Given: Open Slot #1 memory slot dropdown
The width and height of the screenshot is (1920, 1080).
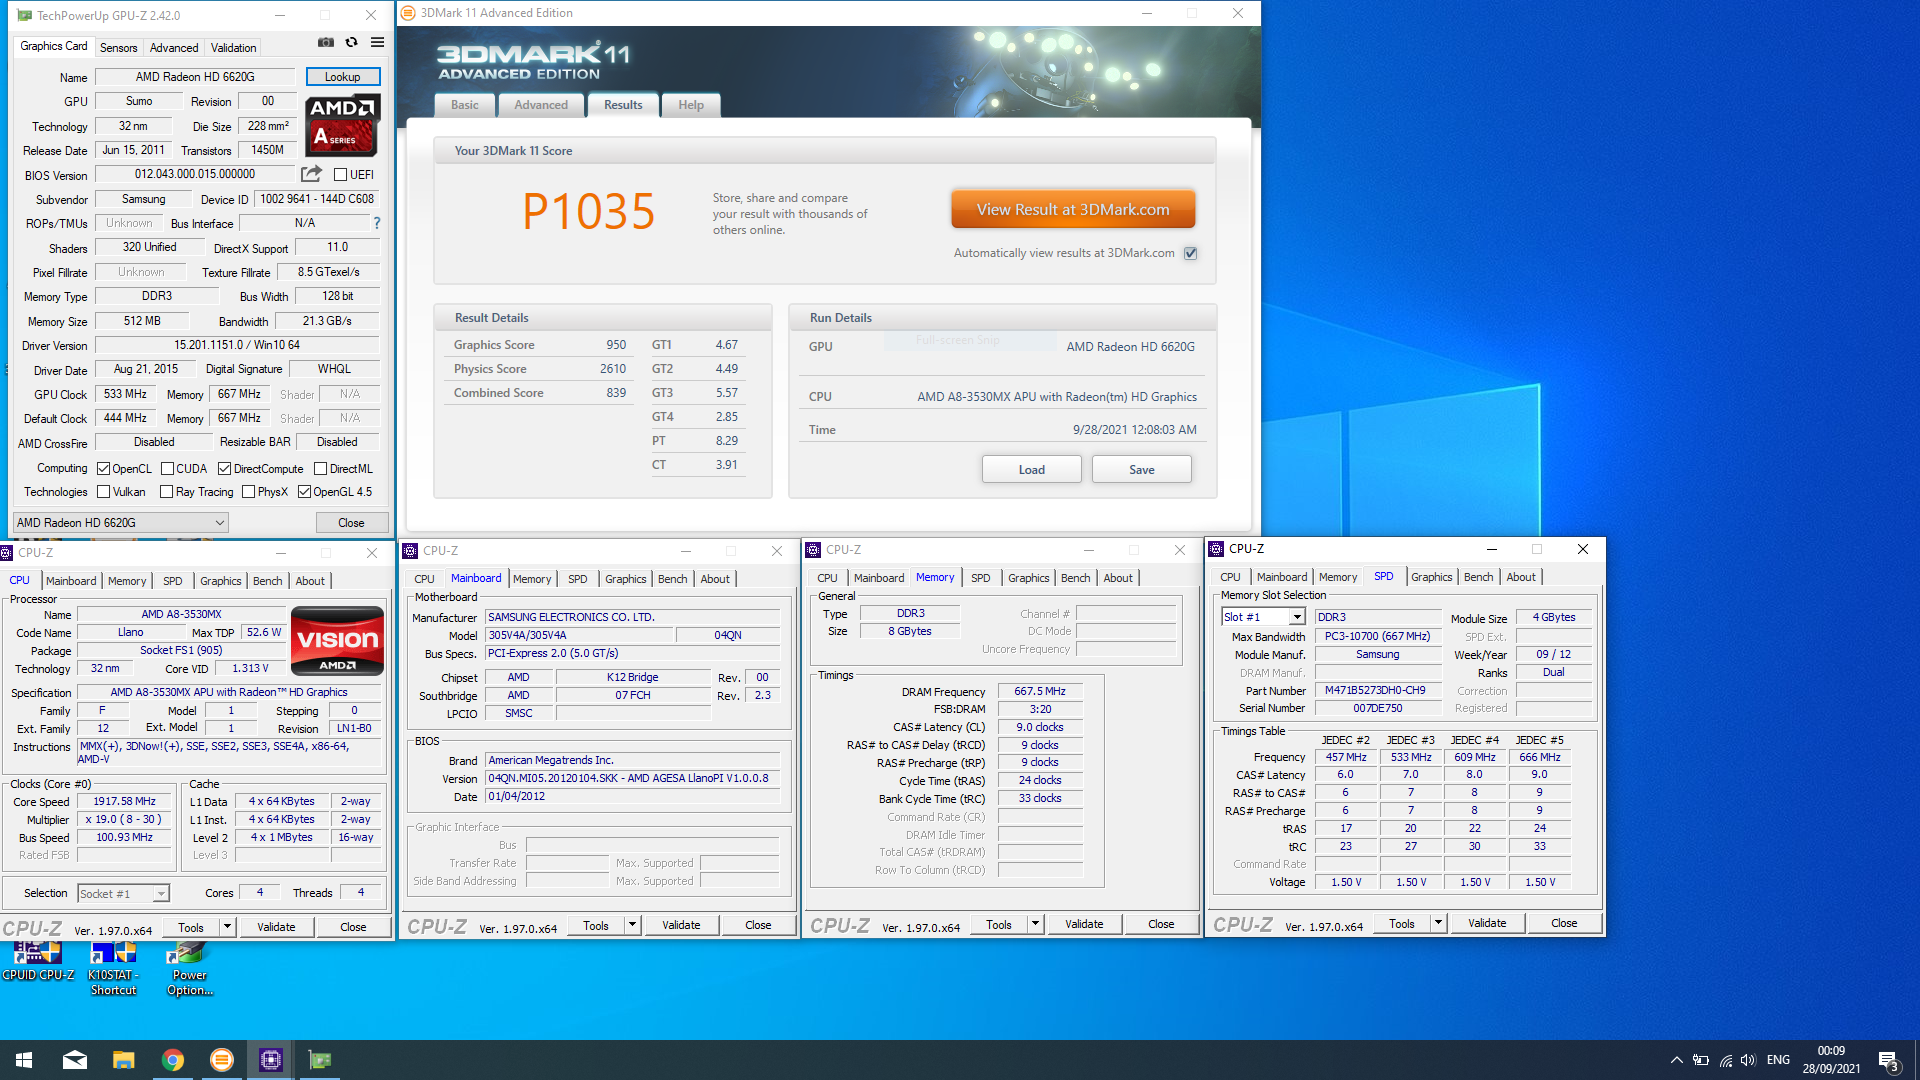Looking at the screenshot, I should point(1263,617).
